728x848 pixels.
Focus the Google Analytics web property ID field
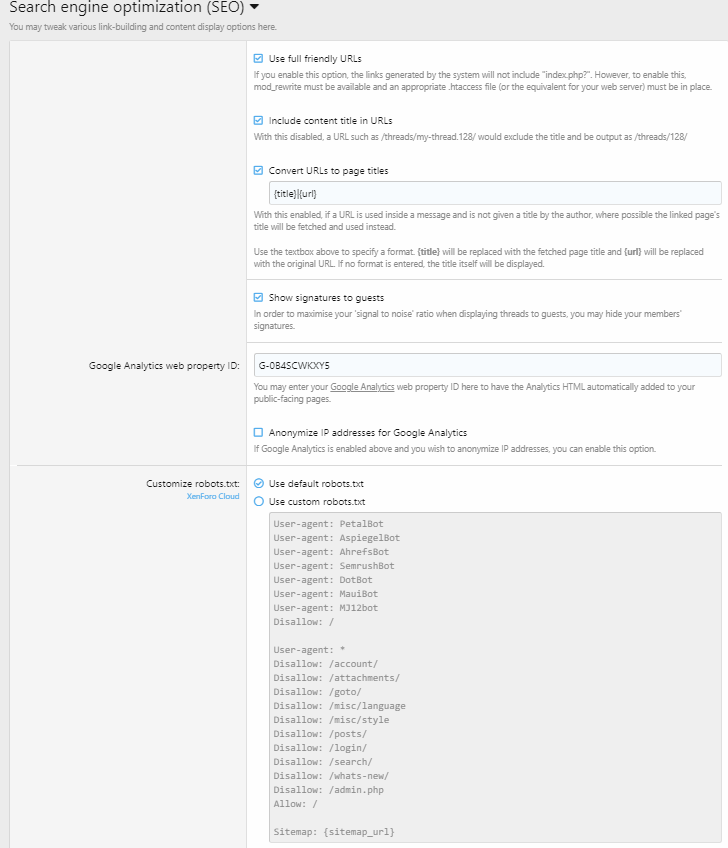(x=487, y=366)
